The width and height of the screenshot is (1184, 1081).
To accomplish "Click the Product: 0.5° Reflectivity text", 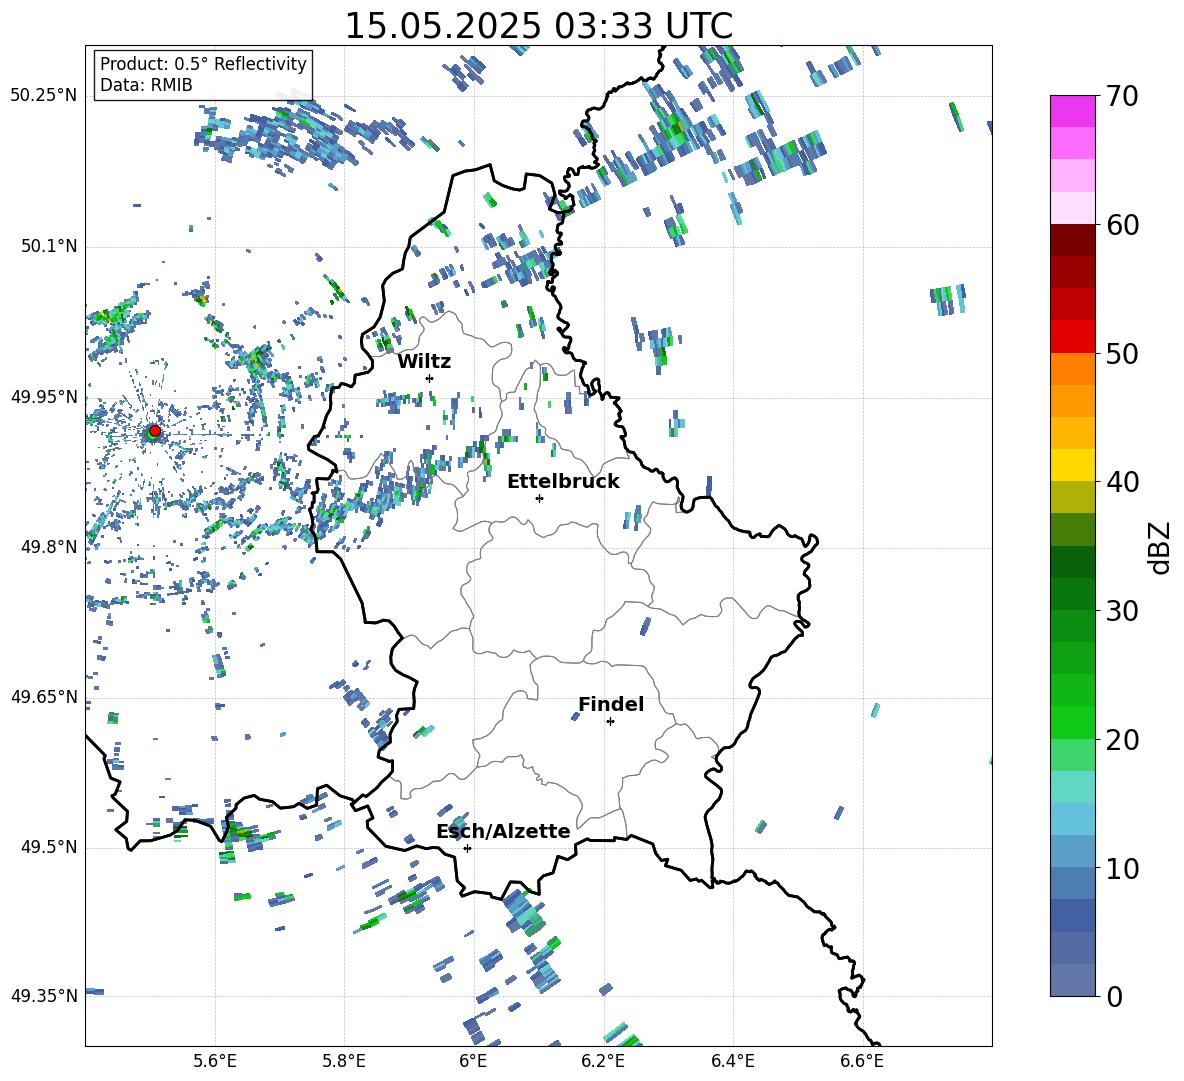I will coord(203,63).
